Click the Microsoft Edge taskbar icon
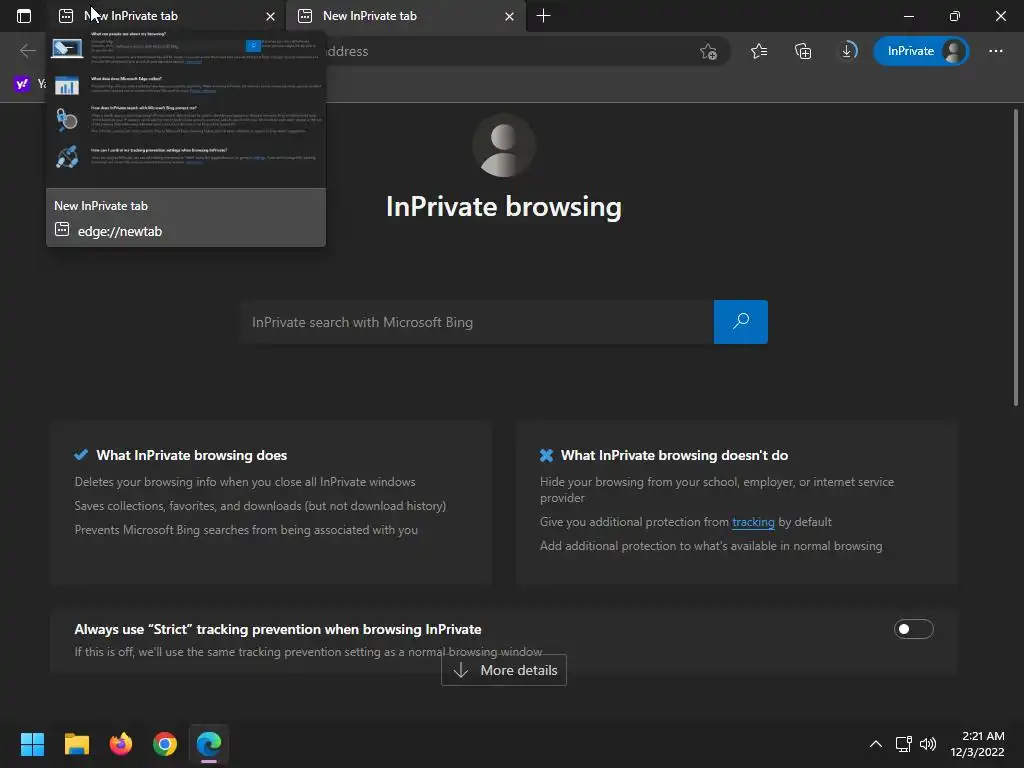Image resolution: width=1024 pixels, height=768 pixels. click(x=209, y=744)
